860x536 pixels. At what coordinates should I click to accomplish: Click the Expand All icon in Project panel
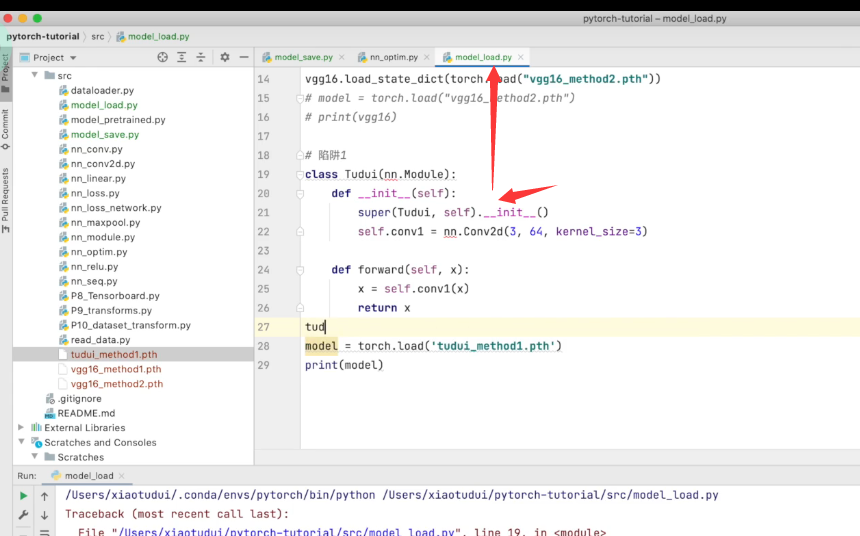coord(182,57)
